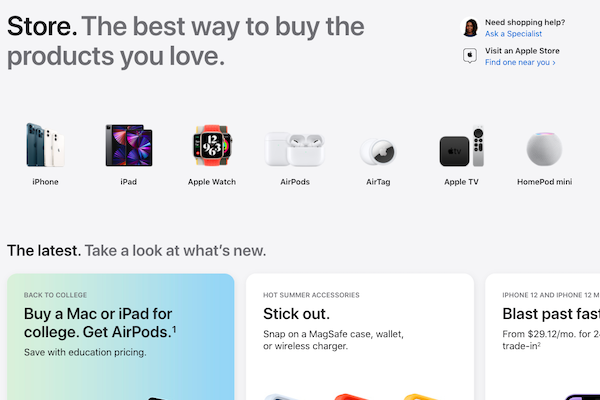Choose the HomePod mini icon
Viewport: 600px width, 400px height.
pyautogui.click(x=545, y=149)
